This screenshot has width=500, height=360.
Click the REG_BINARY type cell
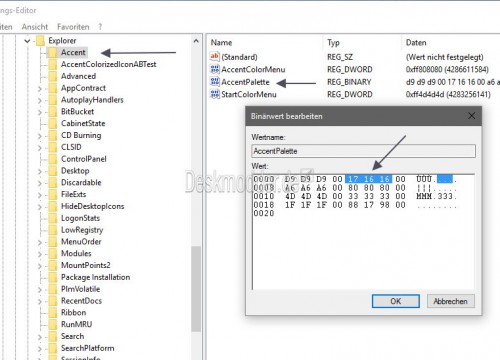[349, 82]
